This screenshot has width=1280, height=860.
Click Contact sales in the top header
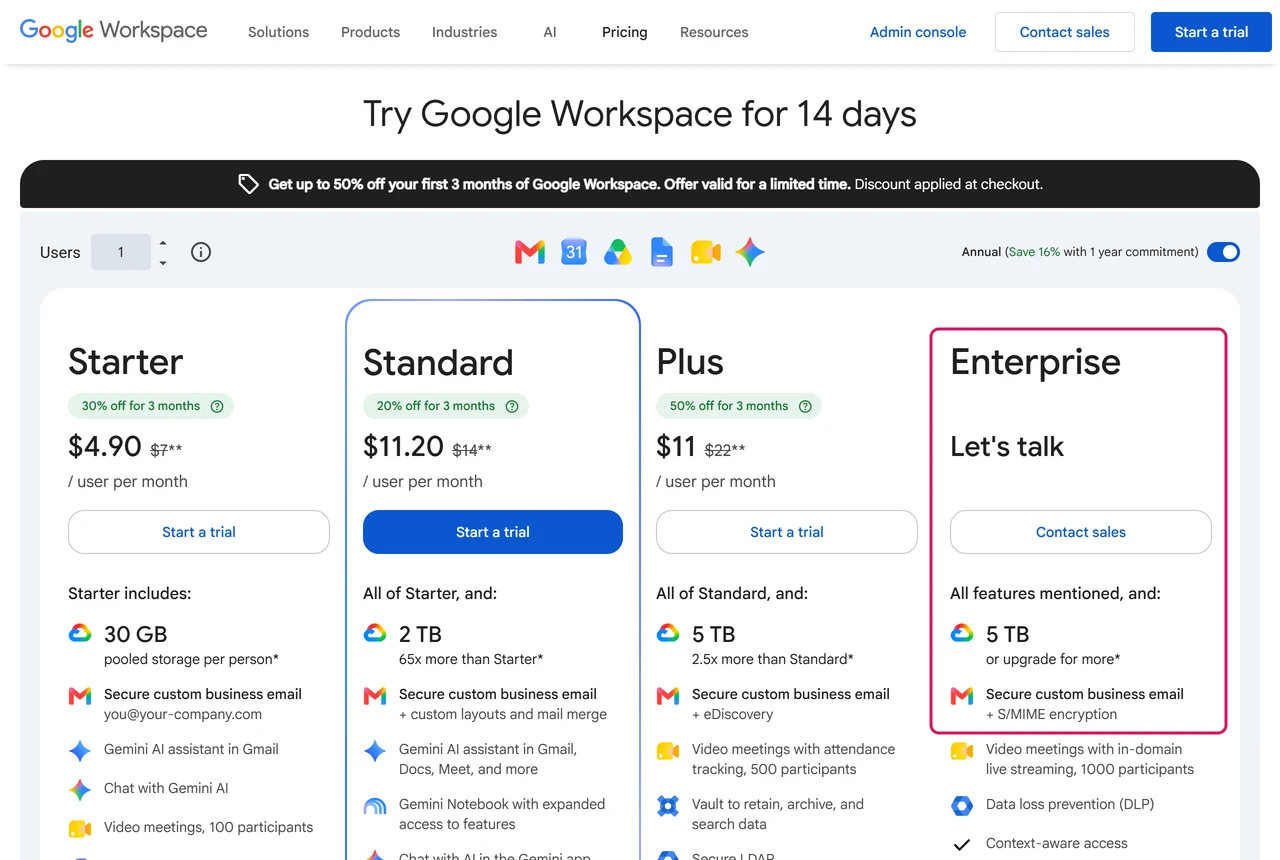[1065, 32]
